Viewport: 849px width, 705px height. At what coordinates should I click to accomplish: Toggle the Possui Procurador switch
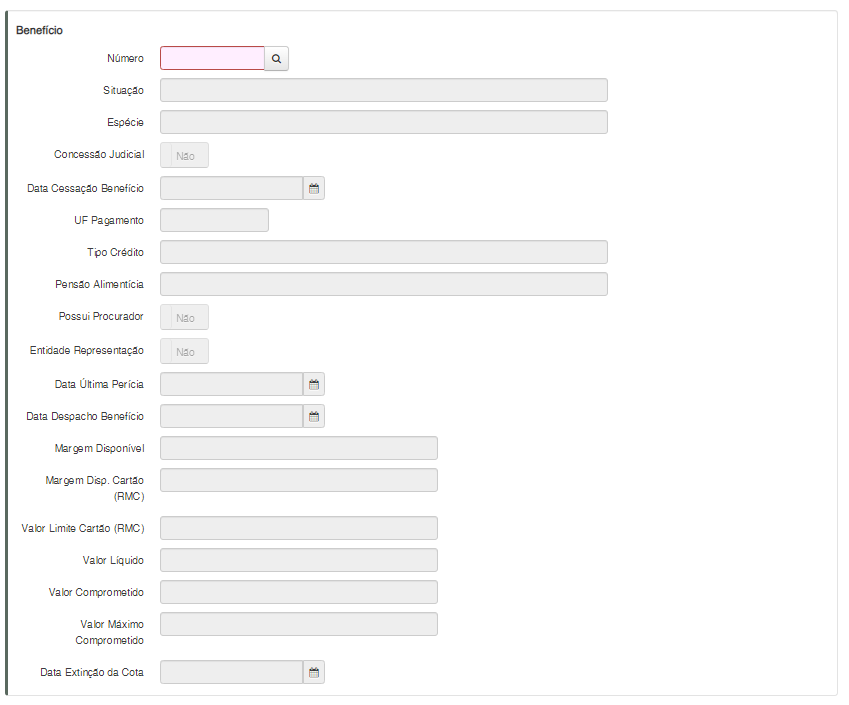click(x=185, y=318)
